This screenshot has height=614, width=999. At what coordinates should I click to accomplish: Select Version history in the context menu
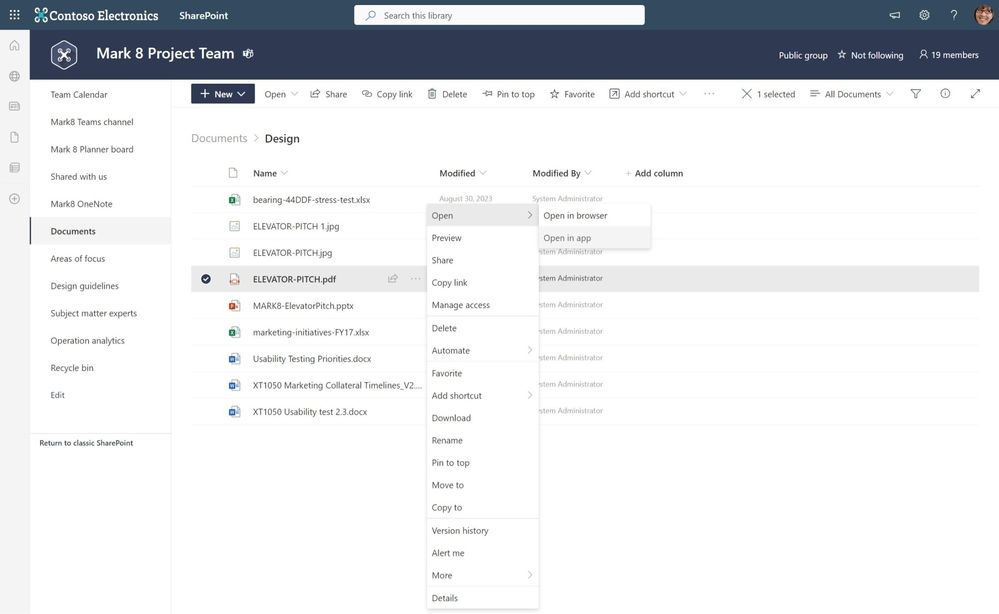[x=482, y=531]
